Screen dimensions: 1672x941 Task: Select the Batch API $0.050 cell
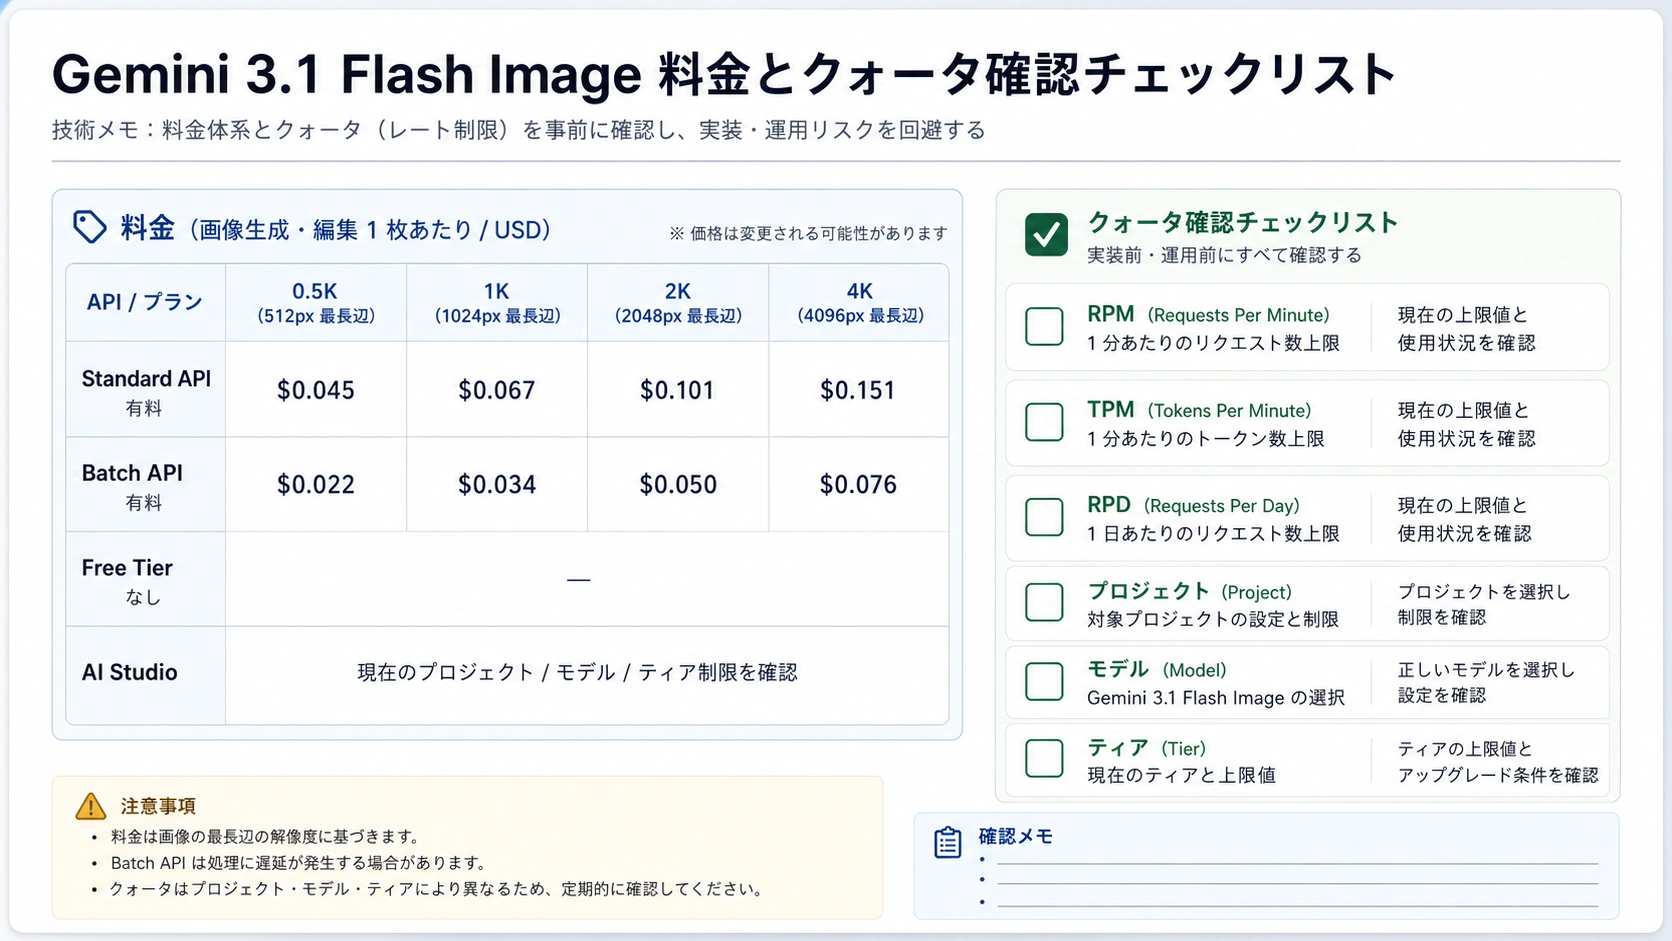(678, 484)
